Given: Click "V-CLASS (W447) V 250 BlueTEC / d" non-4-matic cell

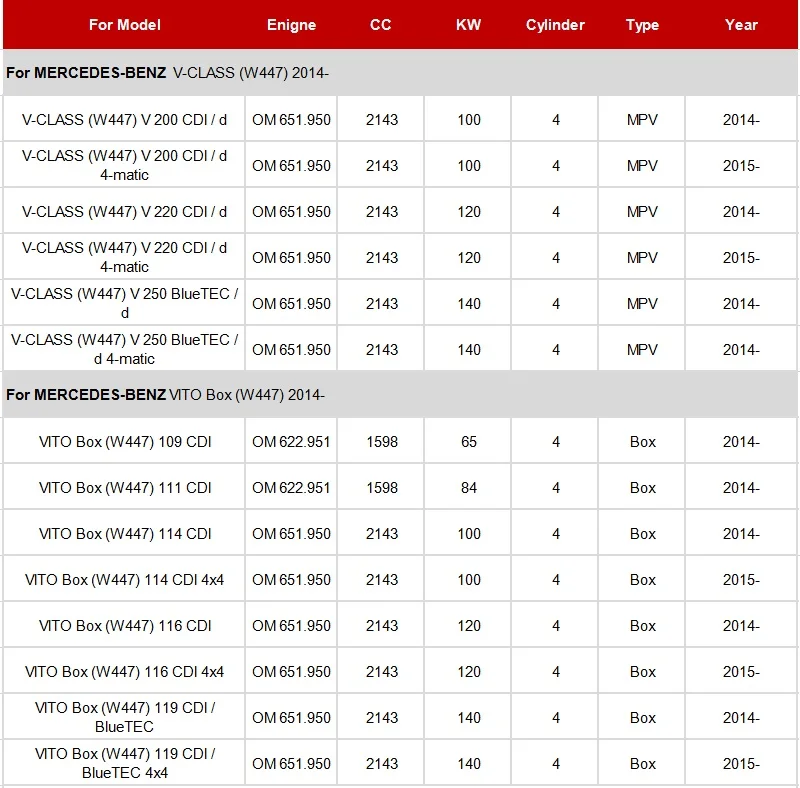Looking at the screenshot, I should tap(124, 303).
